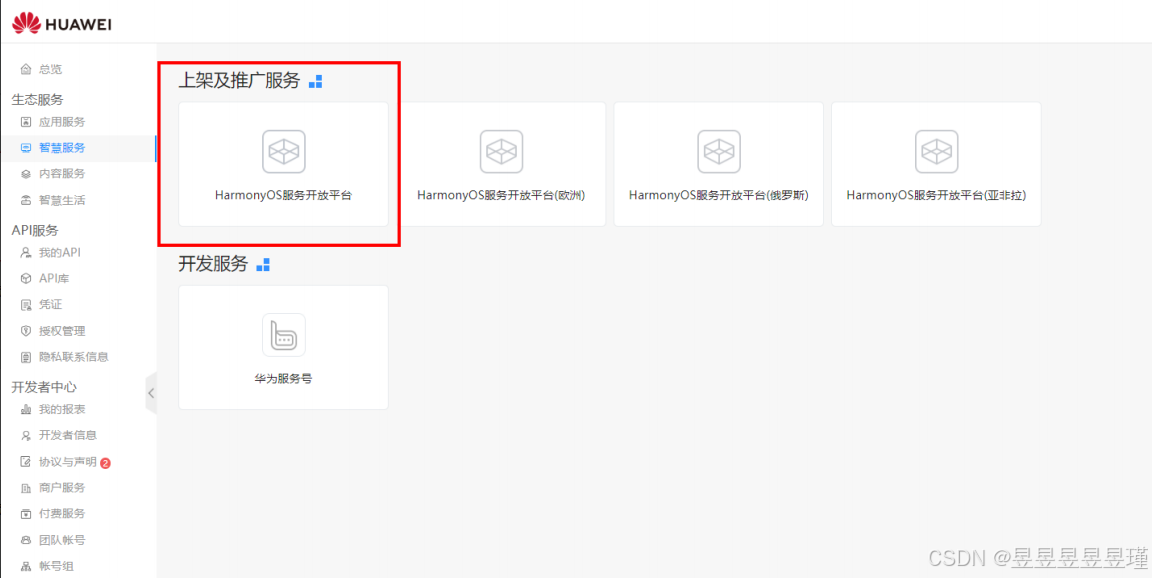Click the 协议与声明 sidebar text

[x=68, y=461]
